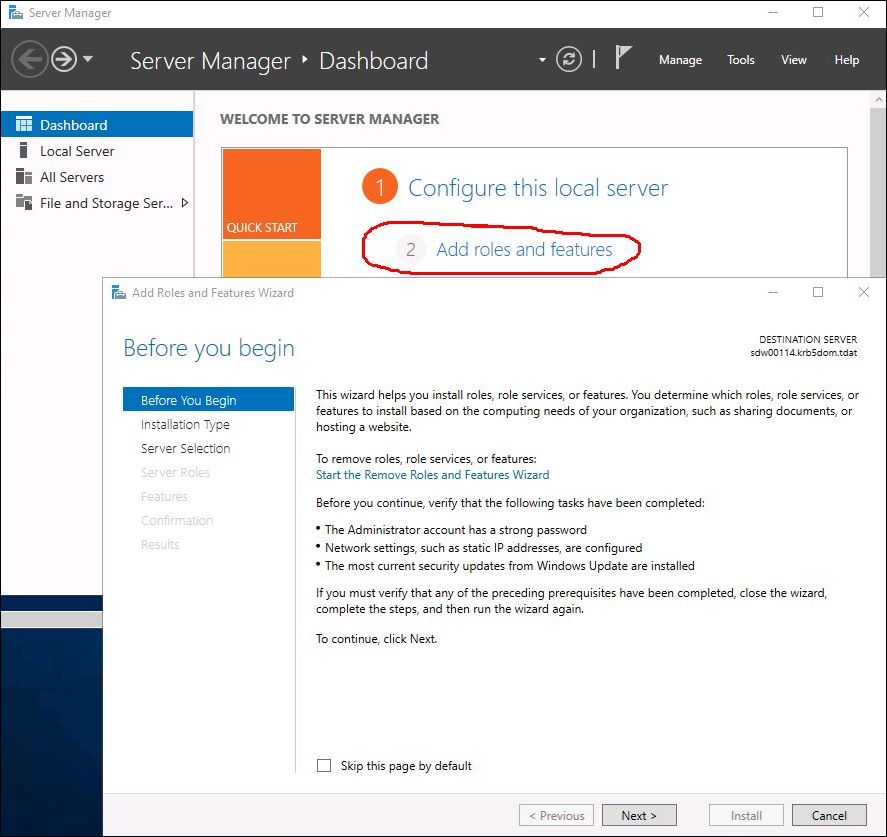Click the Network settings static IP line
Viewport: 887px width, 837px height.
click(484, 547)
